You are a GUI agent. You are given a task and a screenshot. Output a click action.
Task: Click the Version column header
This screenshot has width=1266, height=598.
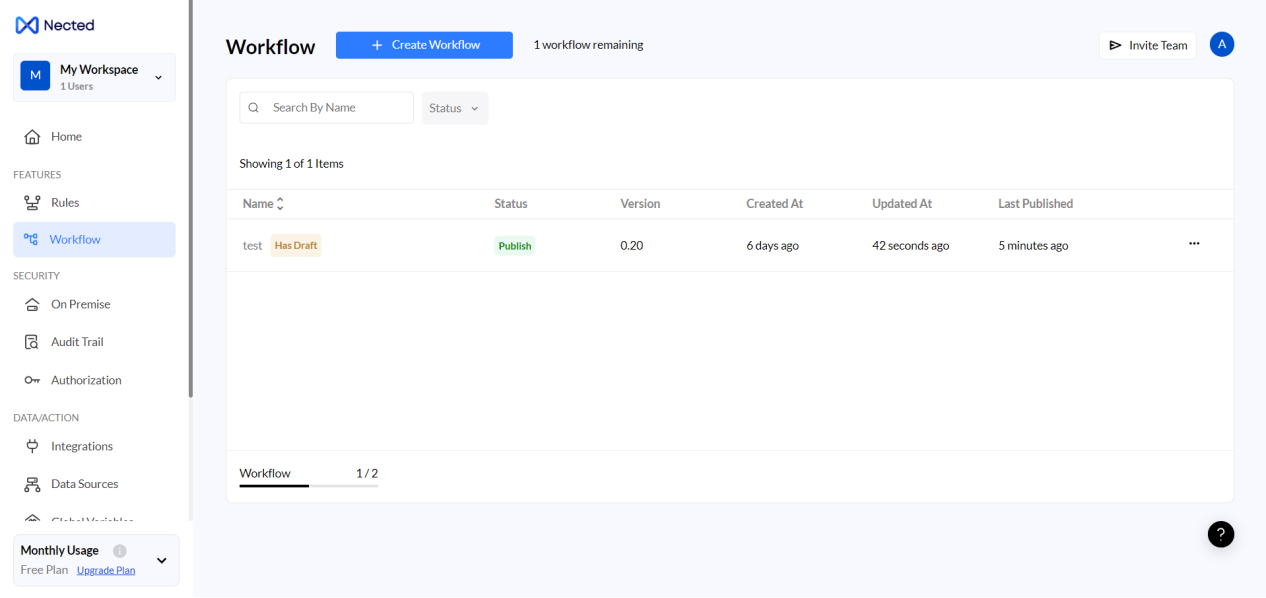pos(640,204)
